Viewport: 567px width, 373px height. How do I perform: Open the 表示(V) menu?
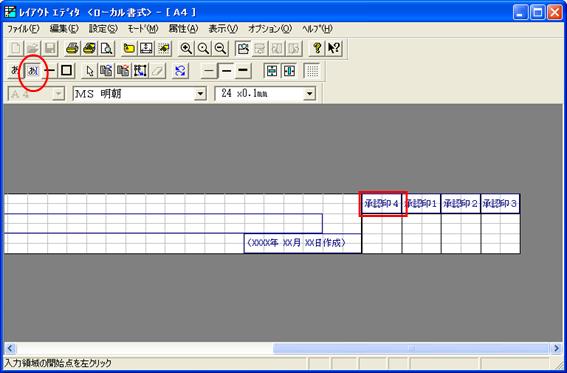pyautogui.click(x=223, y=29)
